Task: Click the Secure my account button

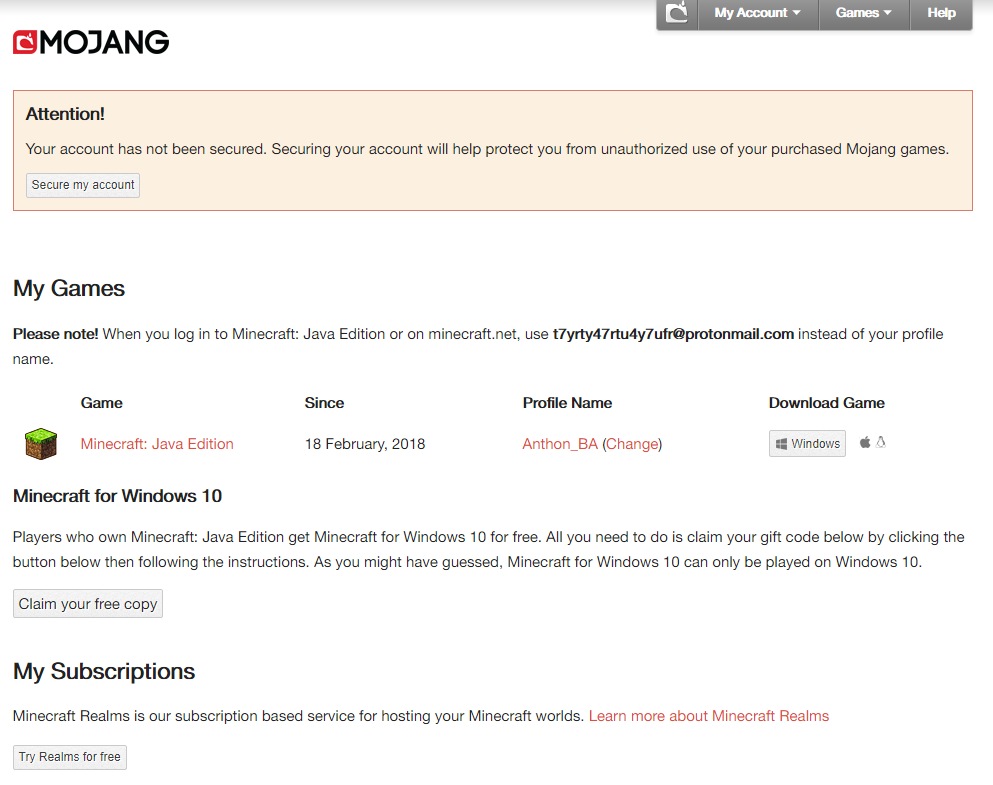Action: coord(83,185)
